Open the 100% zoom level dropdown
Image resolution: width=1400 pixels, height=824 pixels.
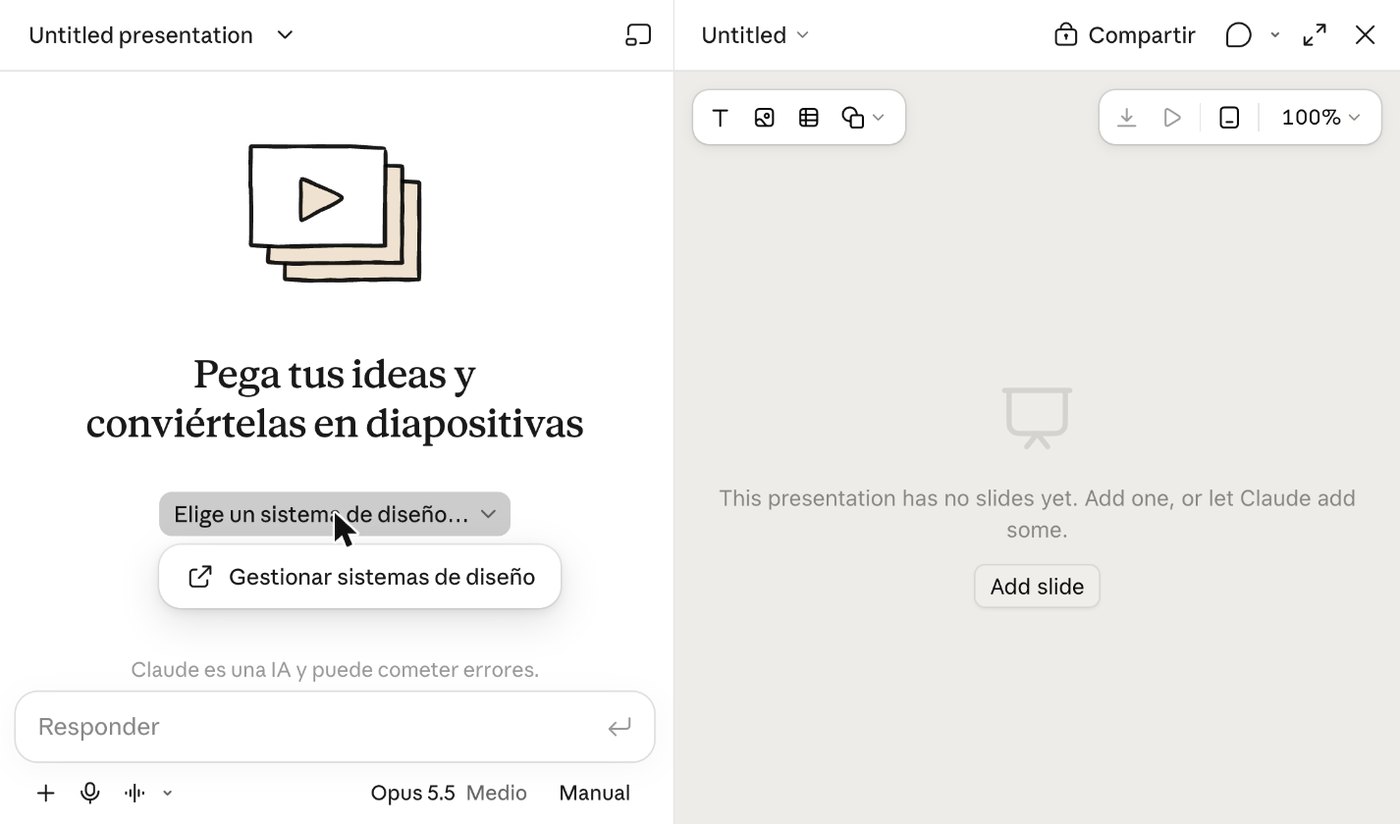tap(1321, 118)
